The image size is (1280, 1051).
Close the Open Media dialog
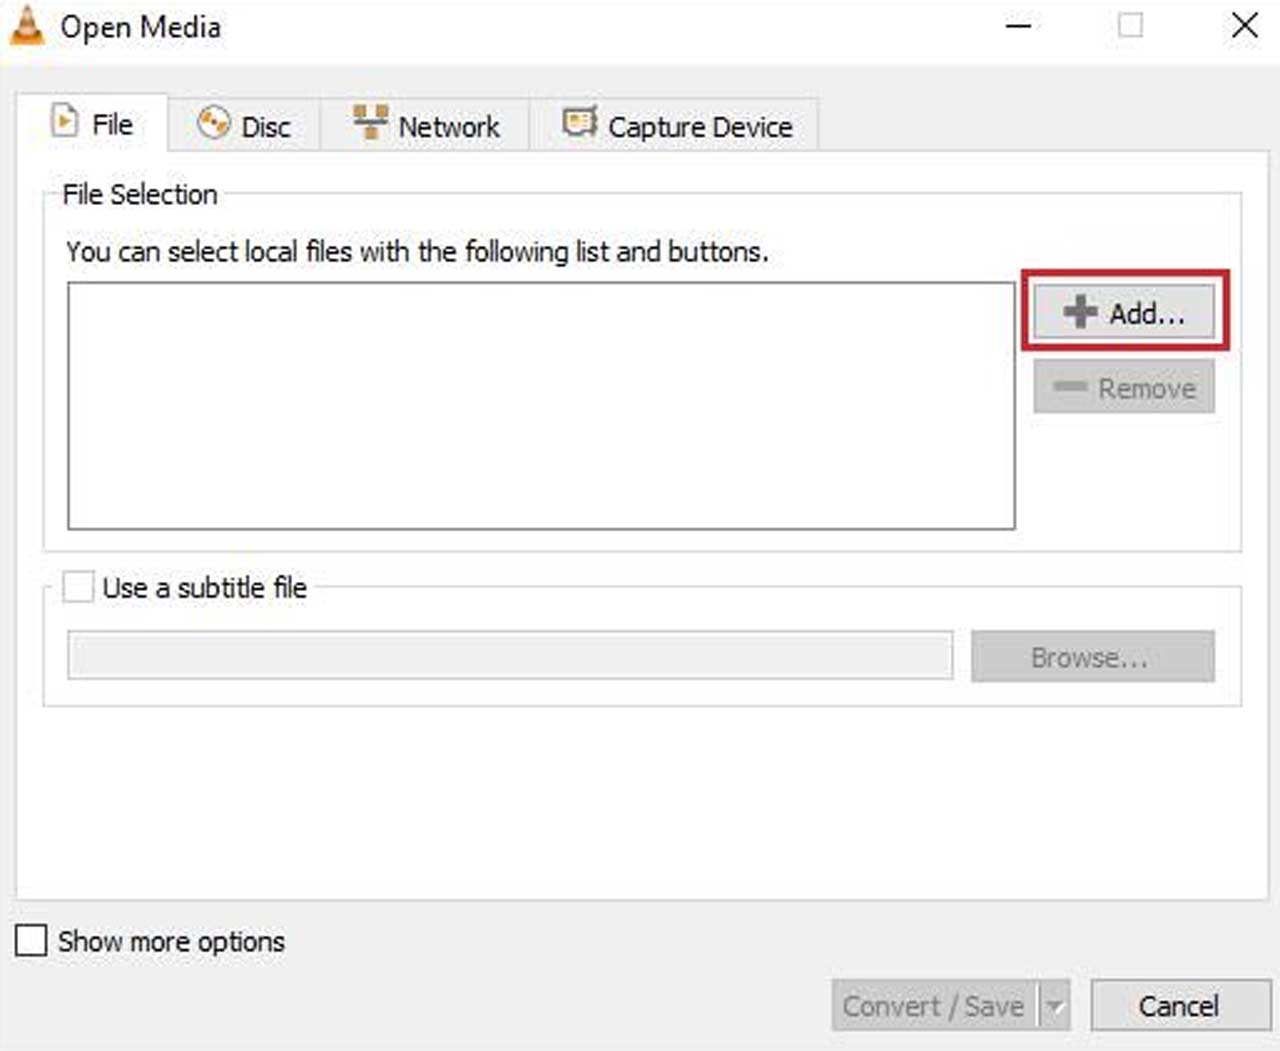pos(1244,26)
